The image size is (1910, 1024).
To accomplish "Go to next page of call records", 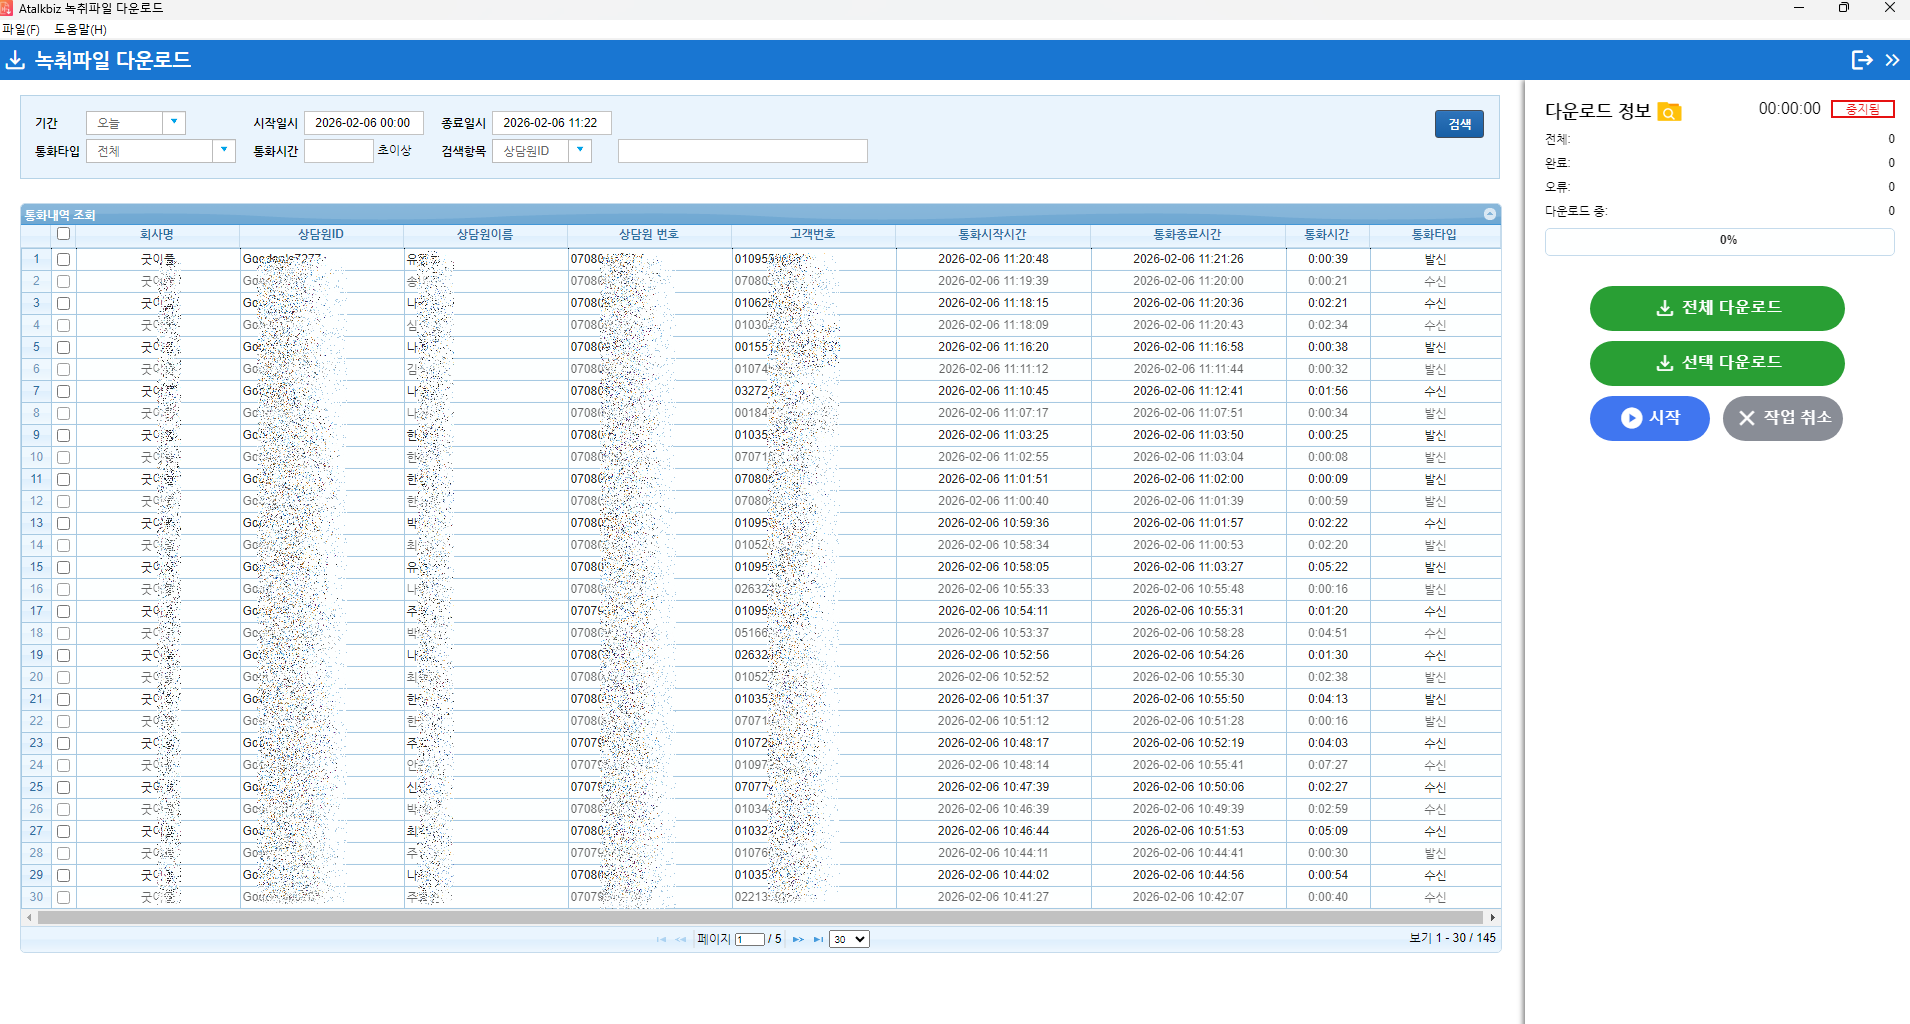I will 798,939.
